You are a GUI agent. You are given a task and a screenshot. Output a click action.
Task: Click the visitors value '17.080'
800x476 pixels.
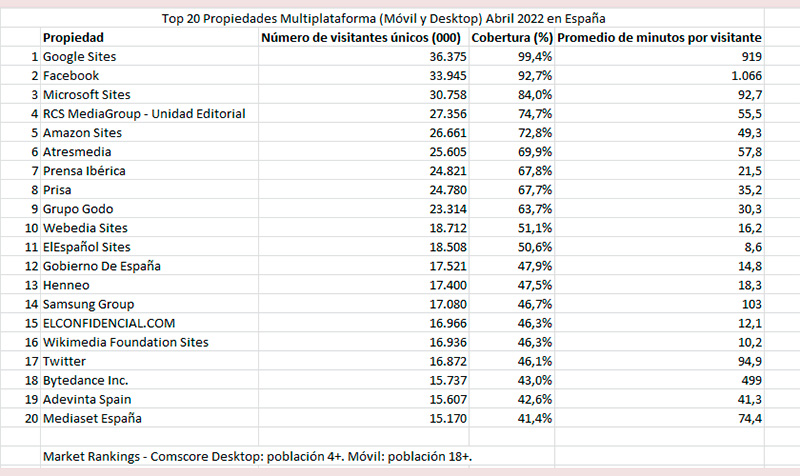447,304
